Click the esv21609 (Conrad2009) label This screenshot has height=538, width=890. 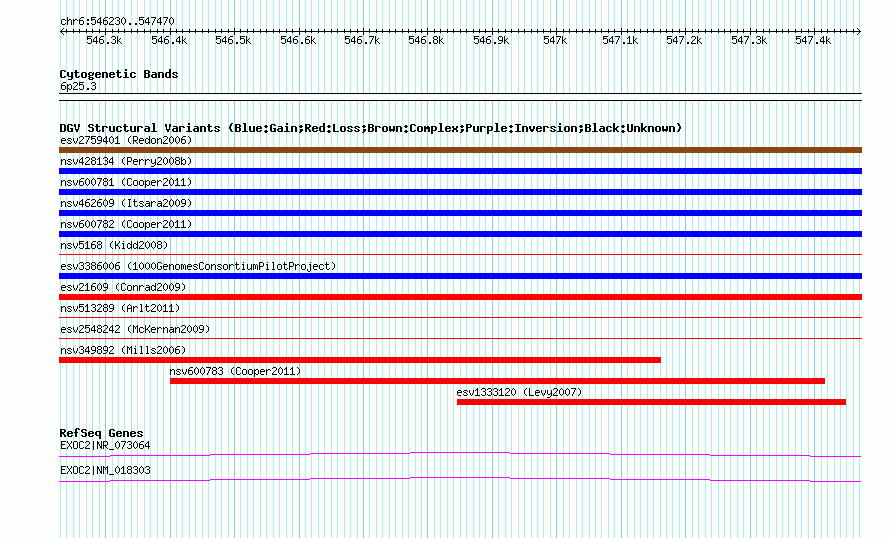coord(123,287)
